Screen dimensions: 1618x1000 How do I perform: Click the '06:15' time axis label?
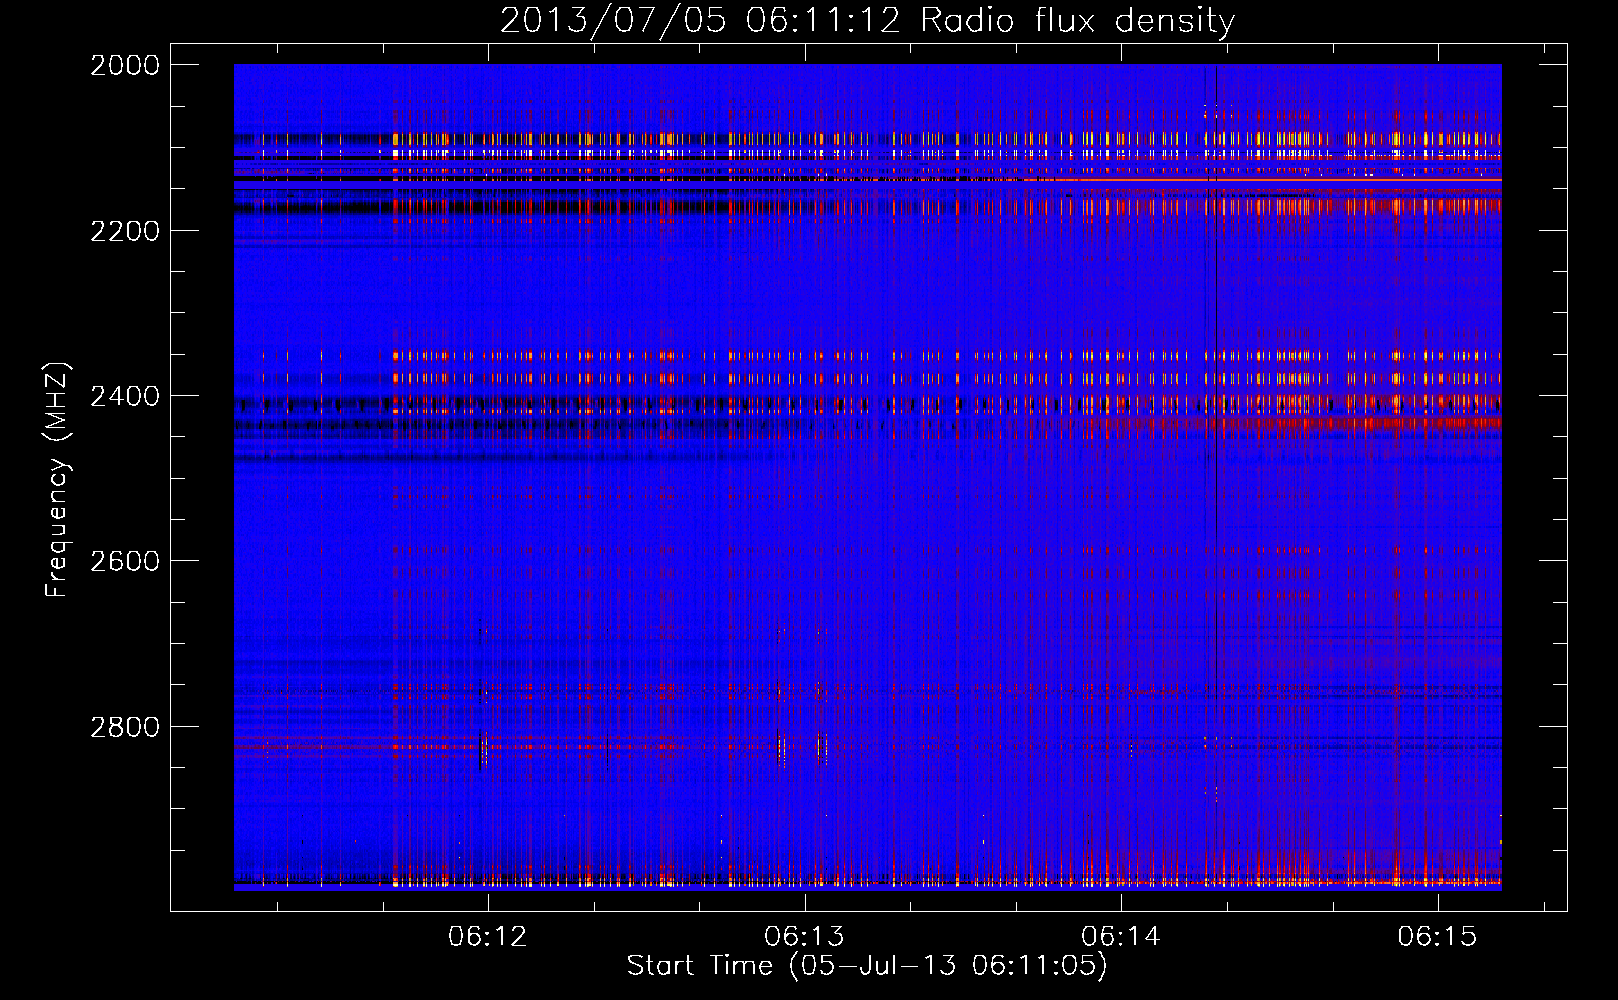(x=1437, y=936)
